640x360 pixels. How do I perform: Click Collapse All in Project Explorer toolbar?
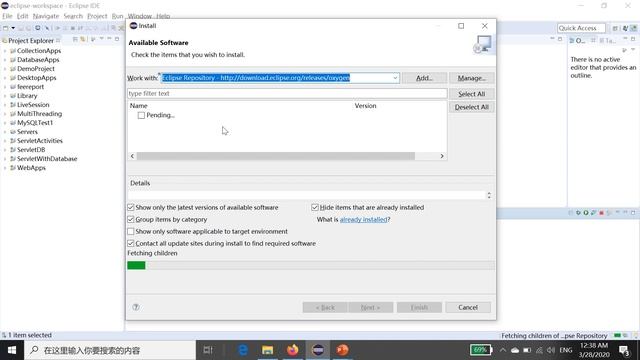point(75,39)
